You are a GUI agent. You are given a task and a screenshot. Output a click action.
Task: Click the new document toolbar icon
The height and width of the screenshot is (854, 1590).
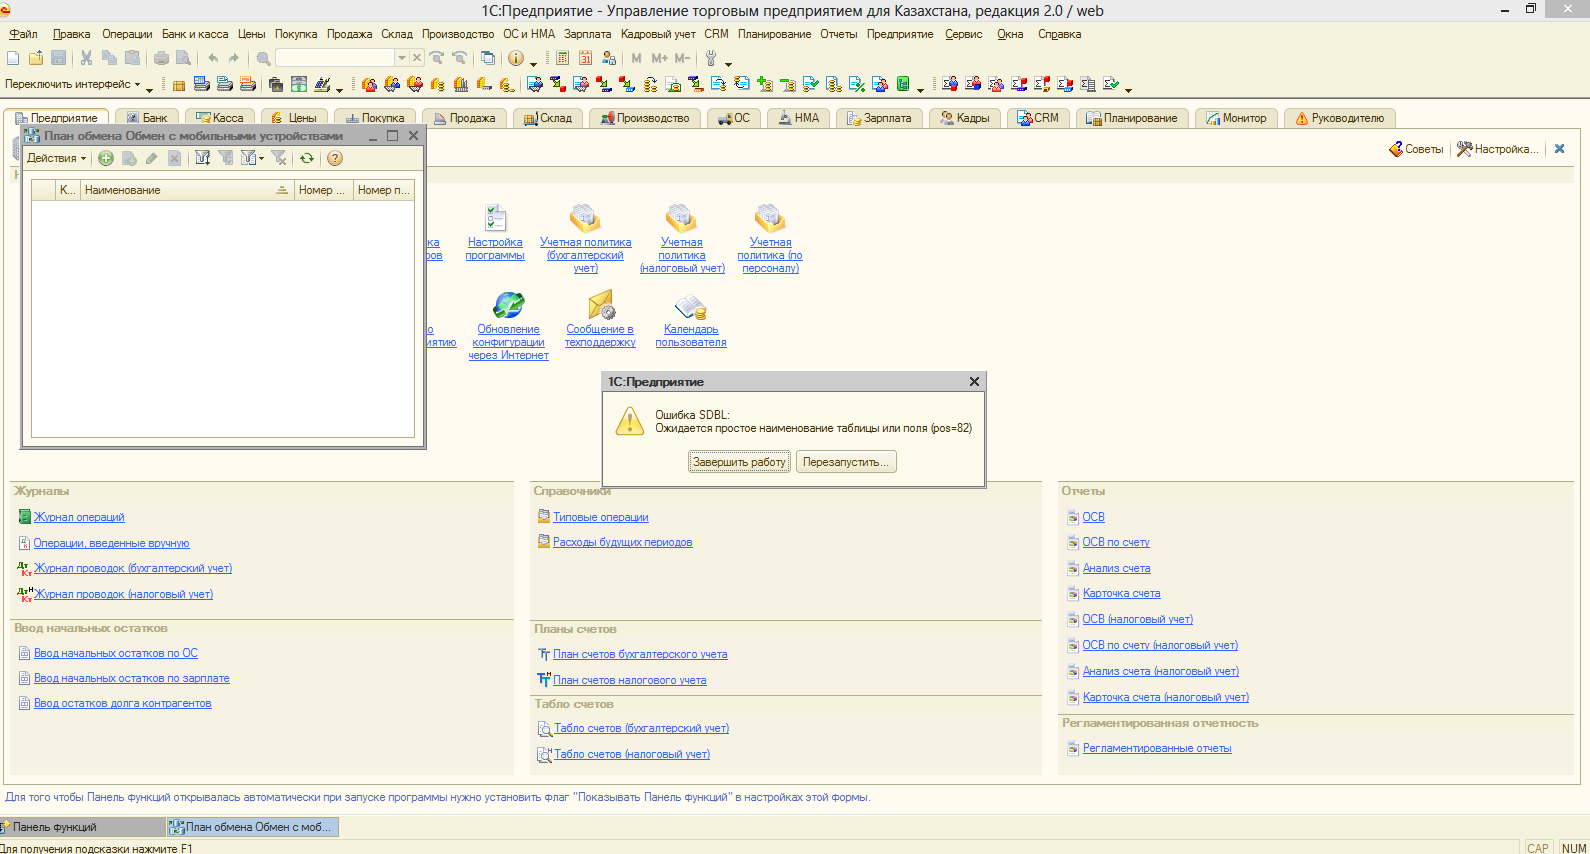pos(13,58)
